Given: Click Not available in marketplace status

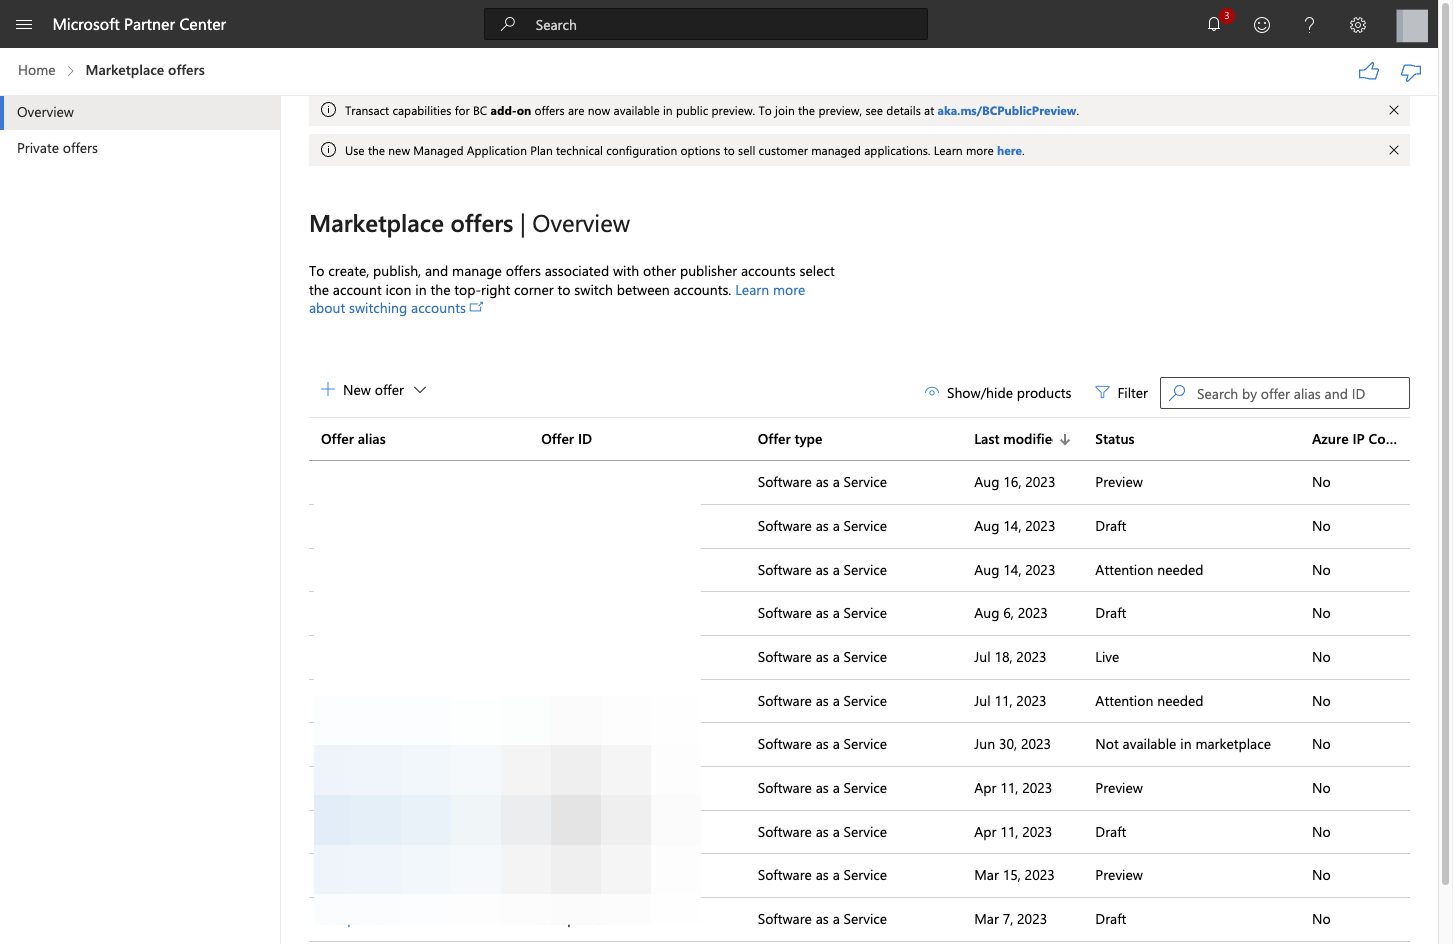Looking at the screenshot, I should pyautogui.click(x=1183, y=744).
